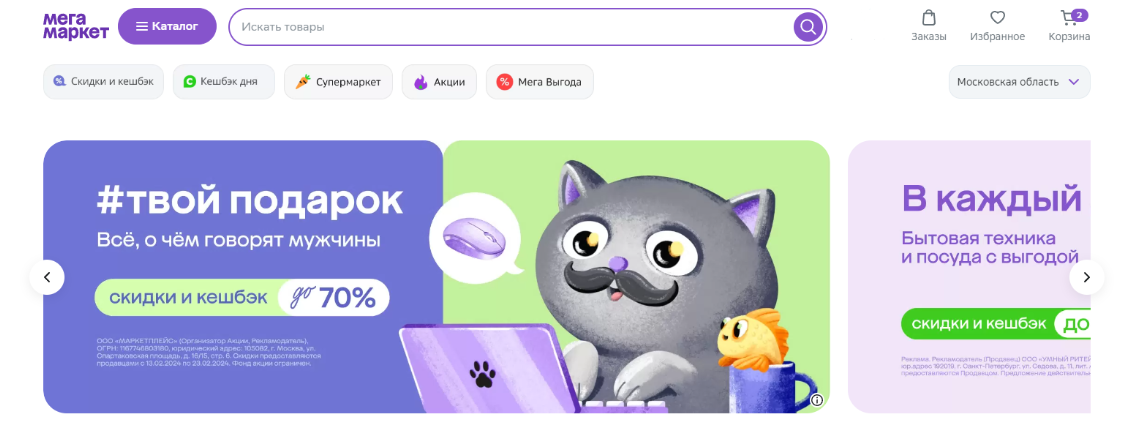Show next banner with right arrow
This screenshot has width=1133, height=440.
click(x=1086, y=277)
